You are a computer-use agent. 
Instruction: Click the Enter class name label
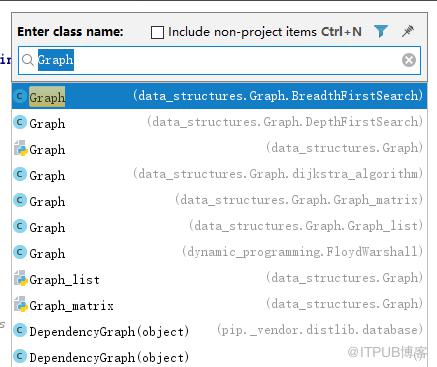pyautogui.click(x=70, y=32)
